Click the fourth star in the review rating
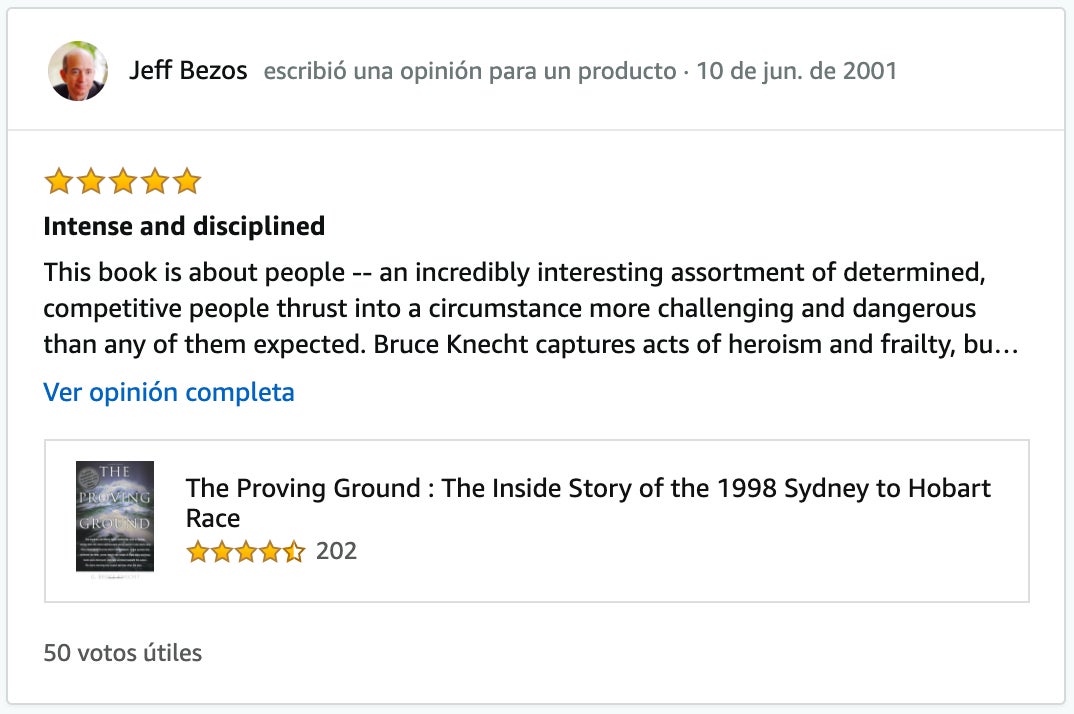 point(155,181)
